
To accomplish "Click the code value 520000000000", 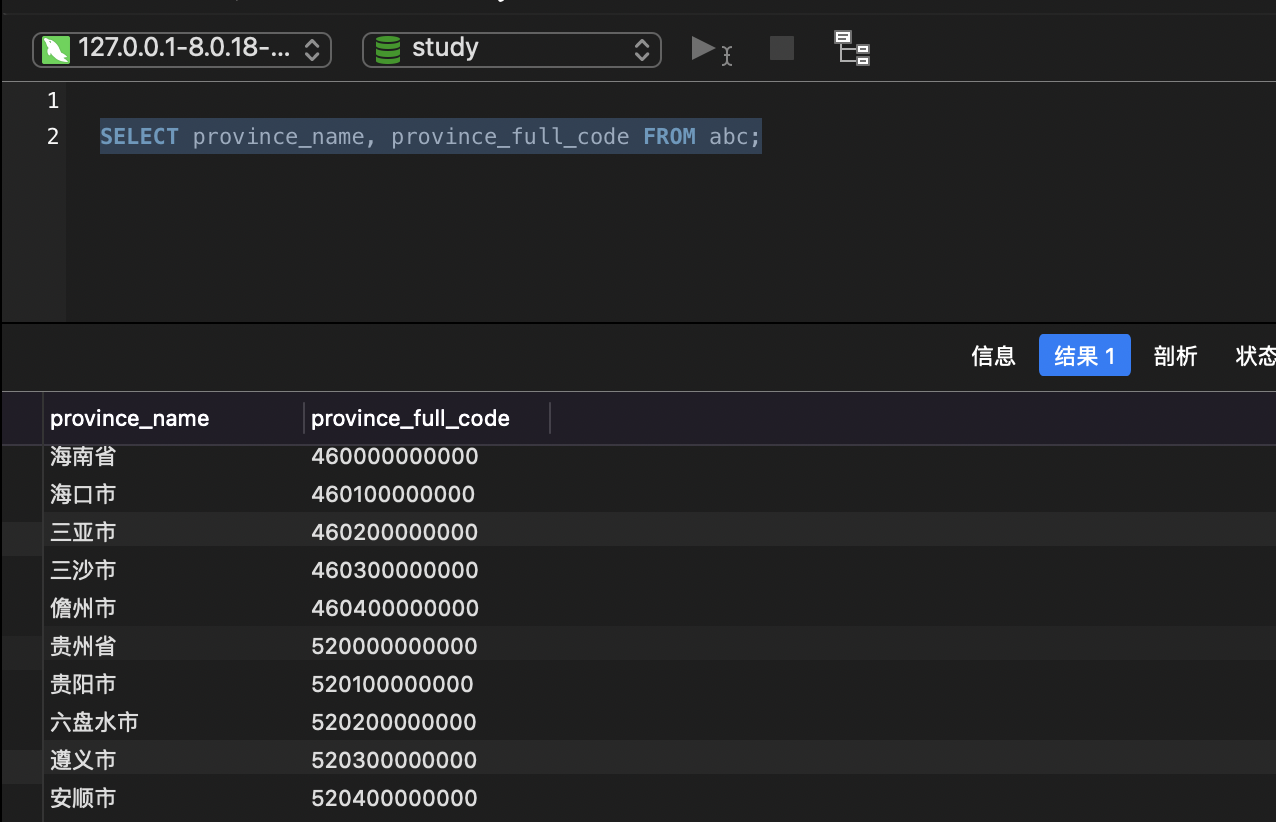I will click(395, 646).
